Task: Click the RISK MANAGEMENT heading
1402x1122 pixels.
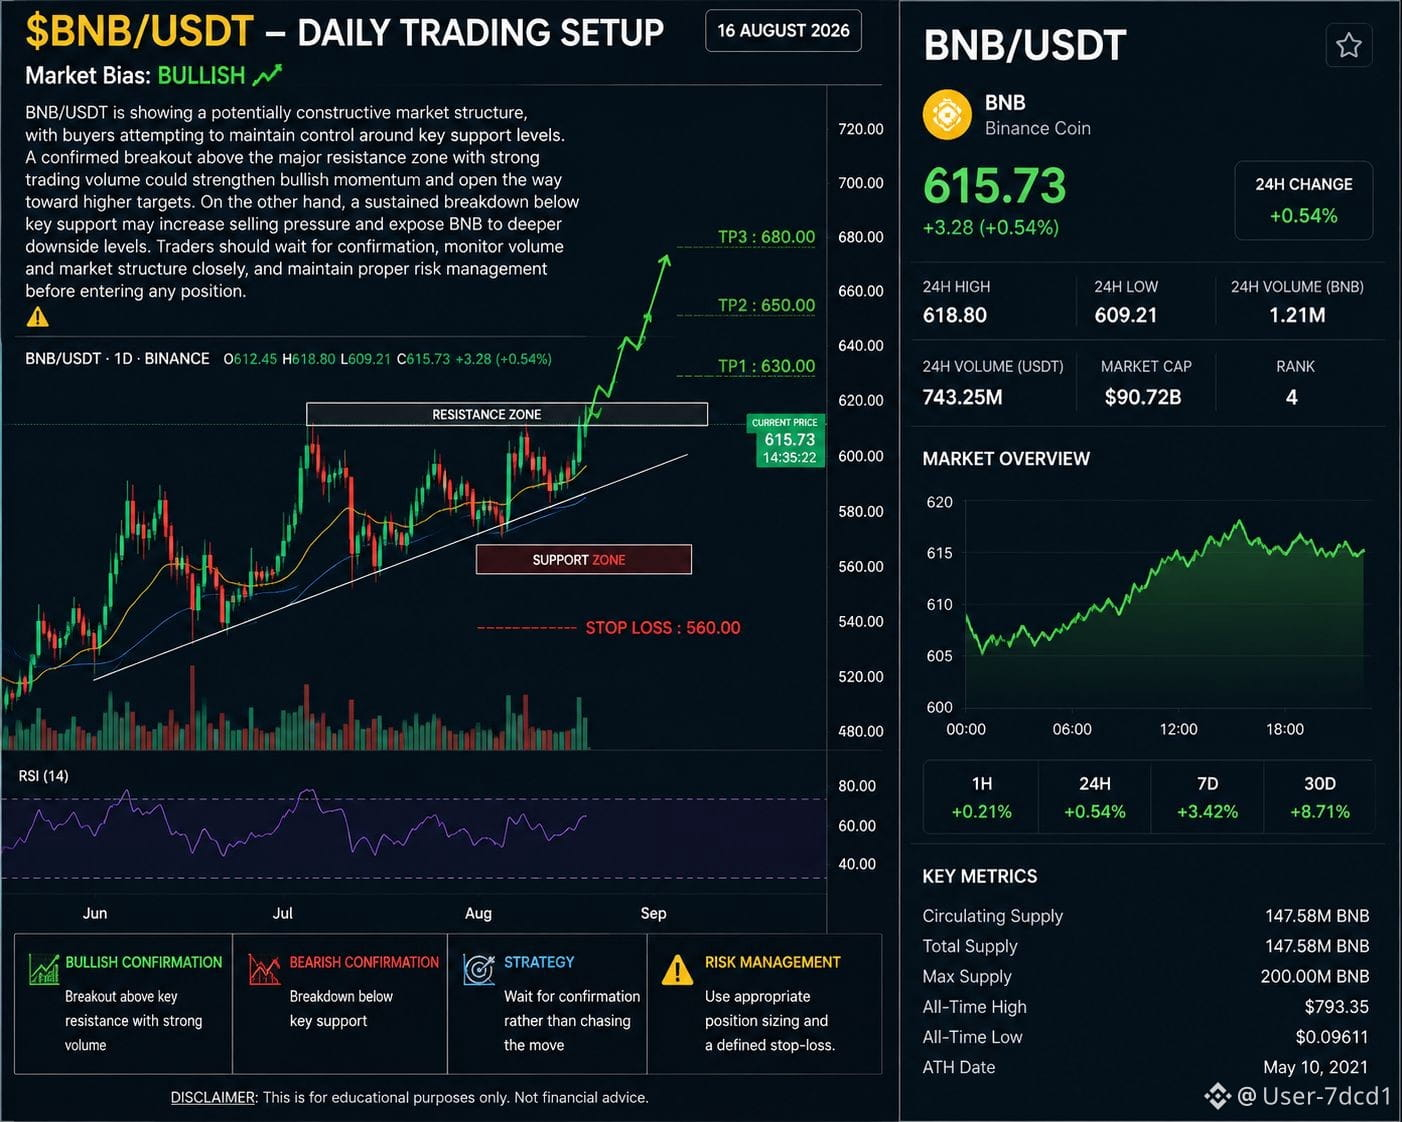Action: (772, 962)
